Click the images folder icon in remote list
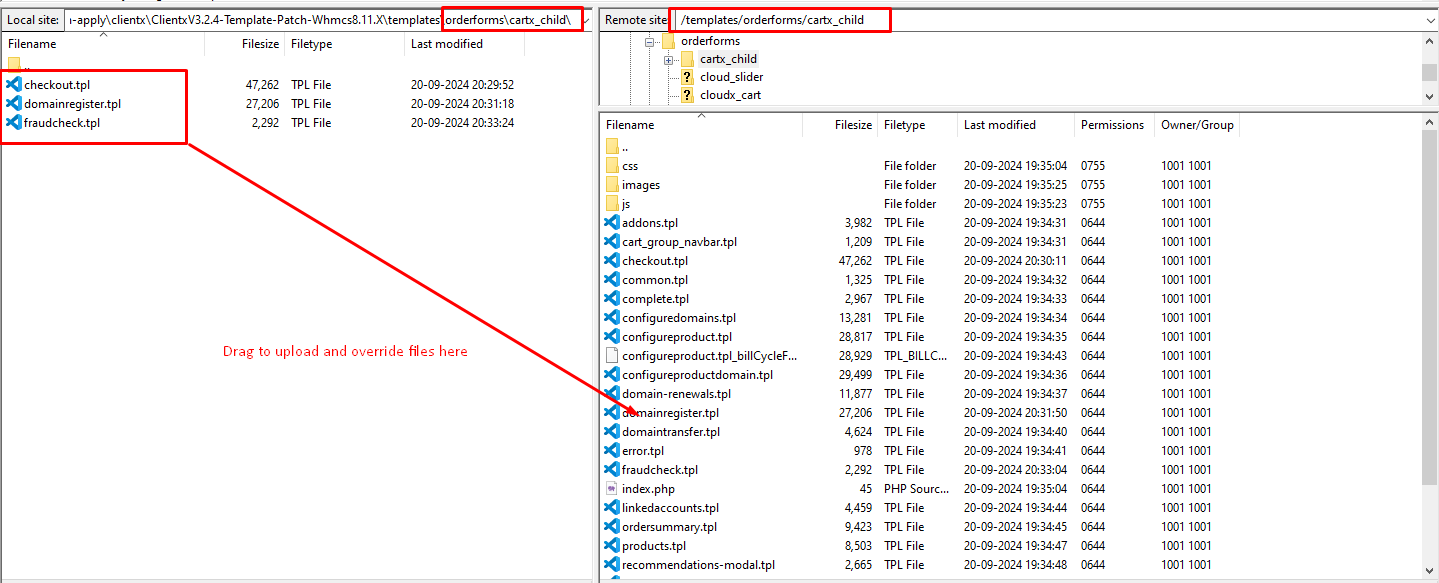1439x583 pixels. tap(612, 185)
